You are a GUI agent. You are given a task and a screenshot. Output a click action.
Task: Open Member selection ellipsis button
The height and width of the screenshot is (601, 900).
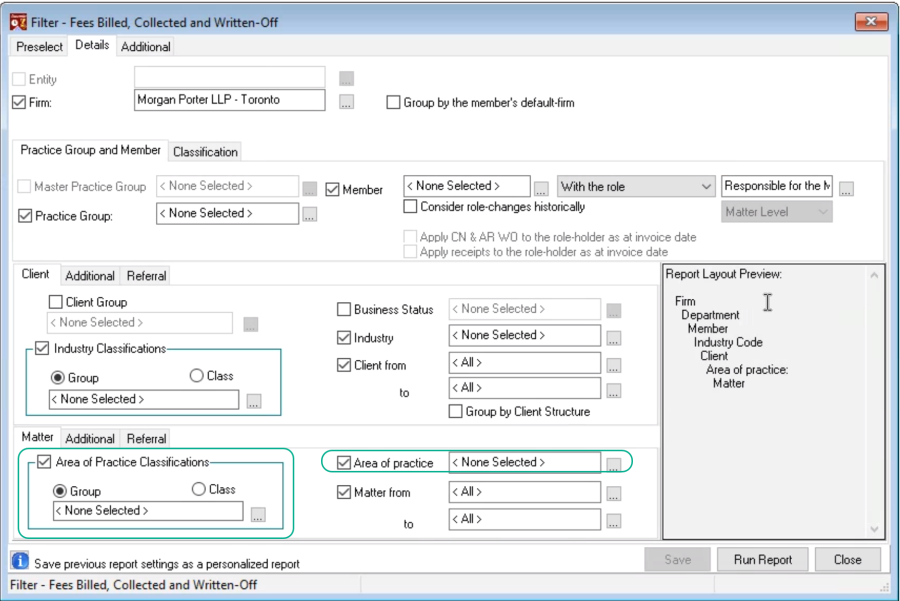pos(541,188)
